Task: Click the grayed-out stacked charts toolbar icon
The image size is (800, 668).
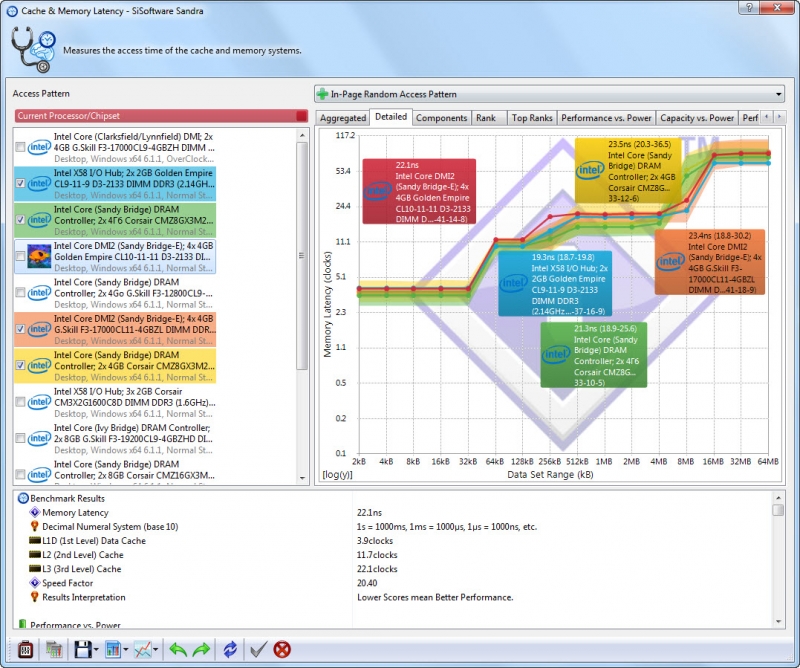Action: (x=54, y=649)
